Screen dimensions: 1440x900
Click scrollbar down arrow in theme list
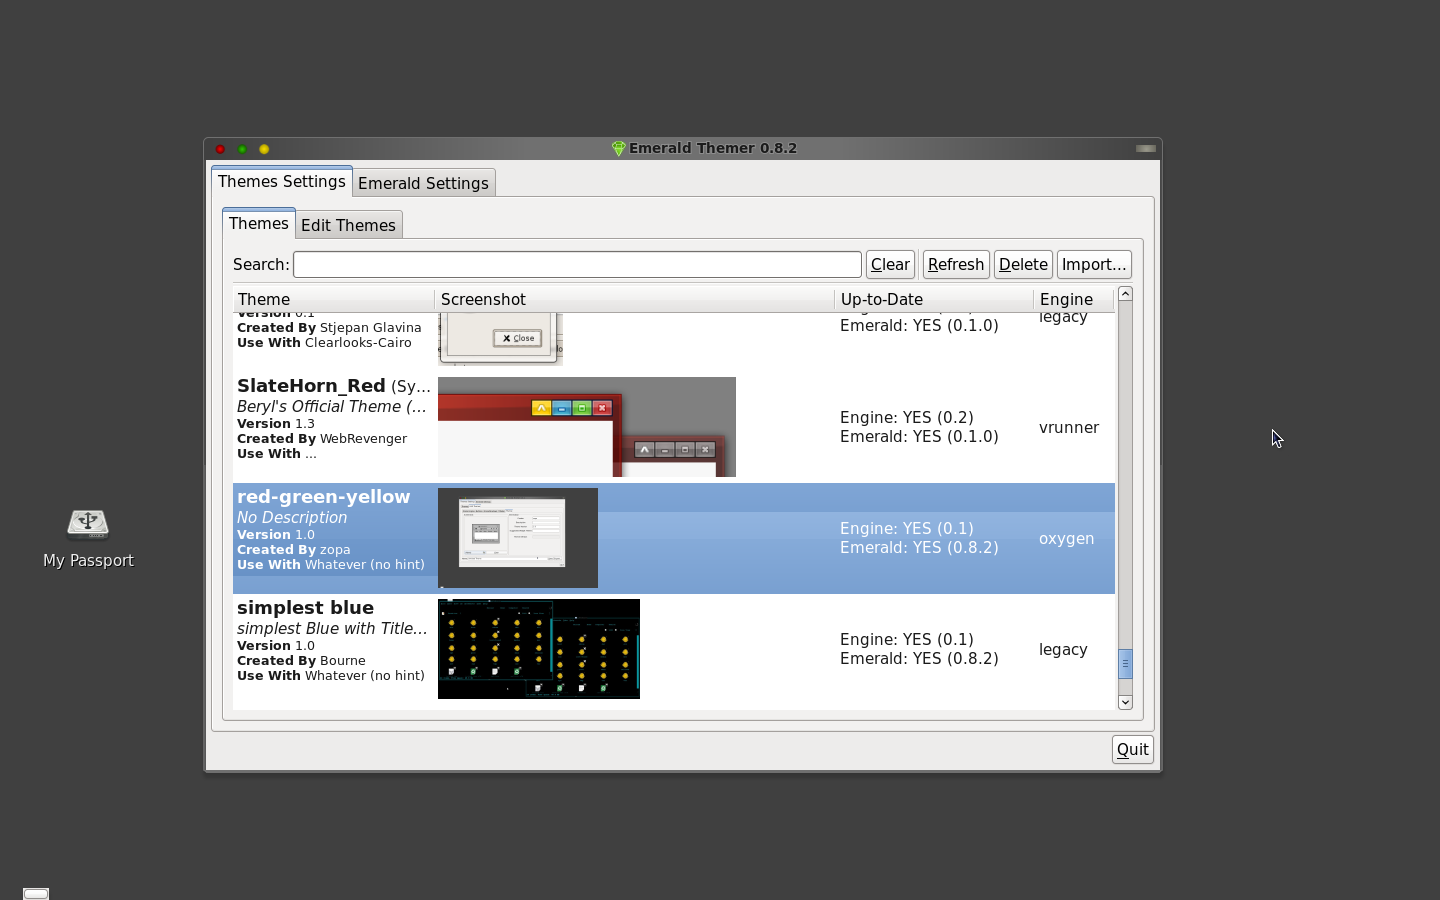pyautogui.click(x=1125, y=702)
